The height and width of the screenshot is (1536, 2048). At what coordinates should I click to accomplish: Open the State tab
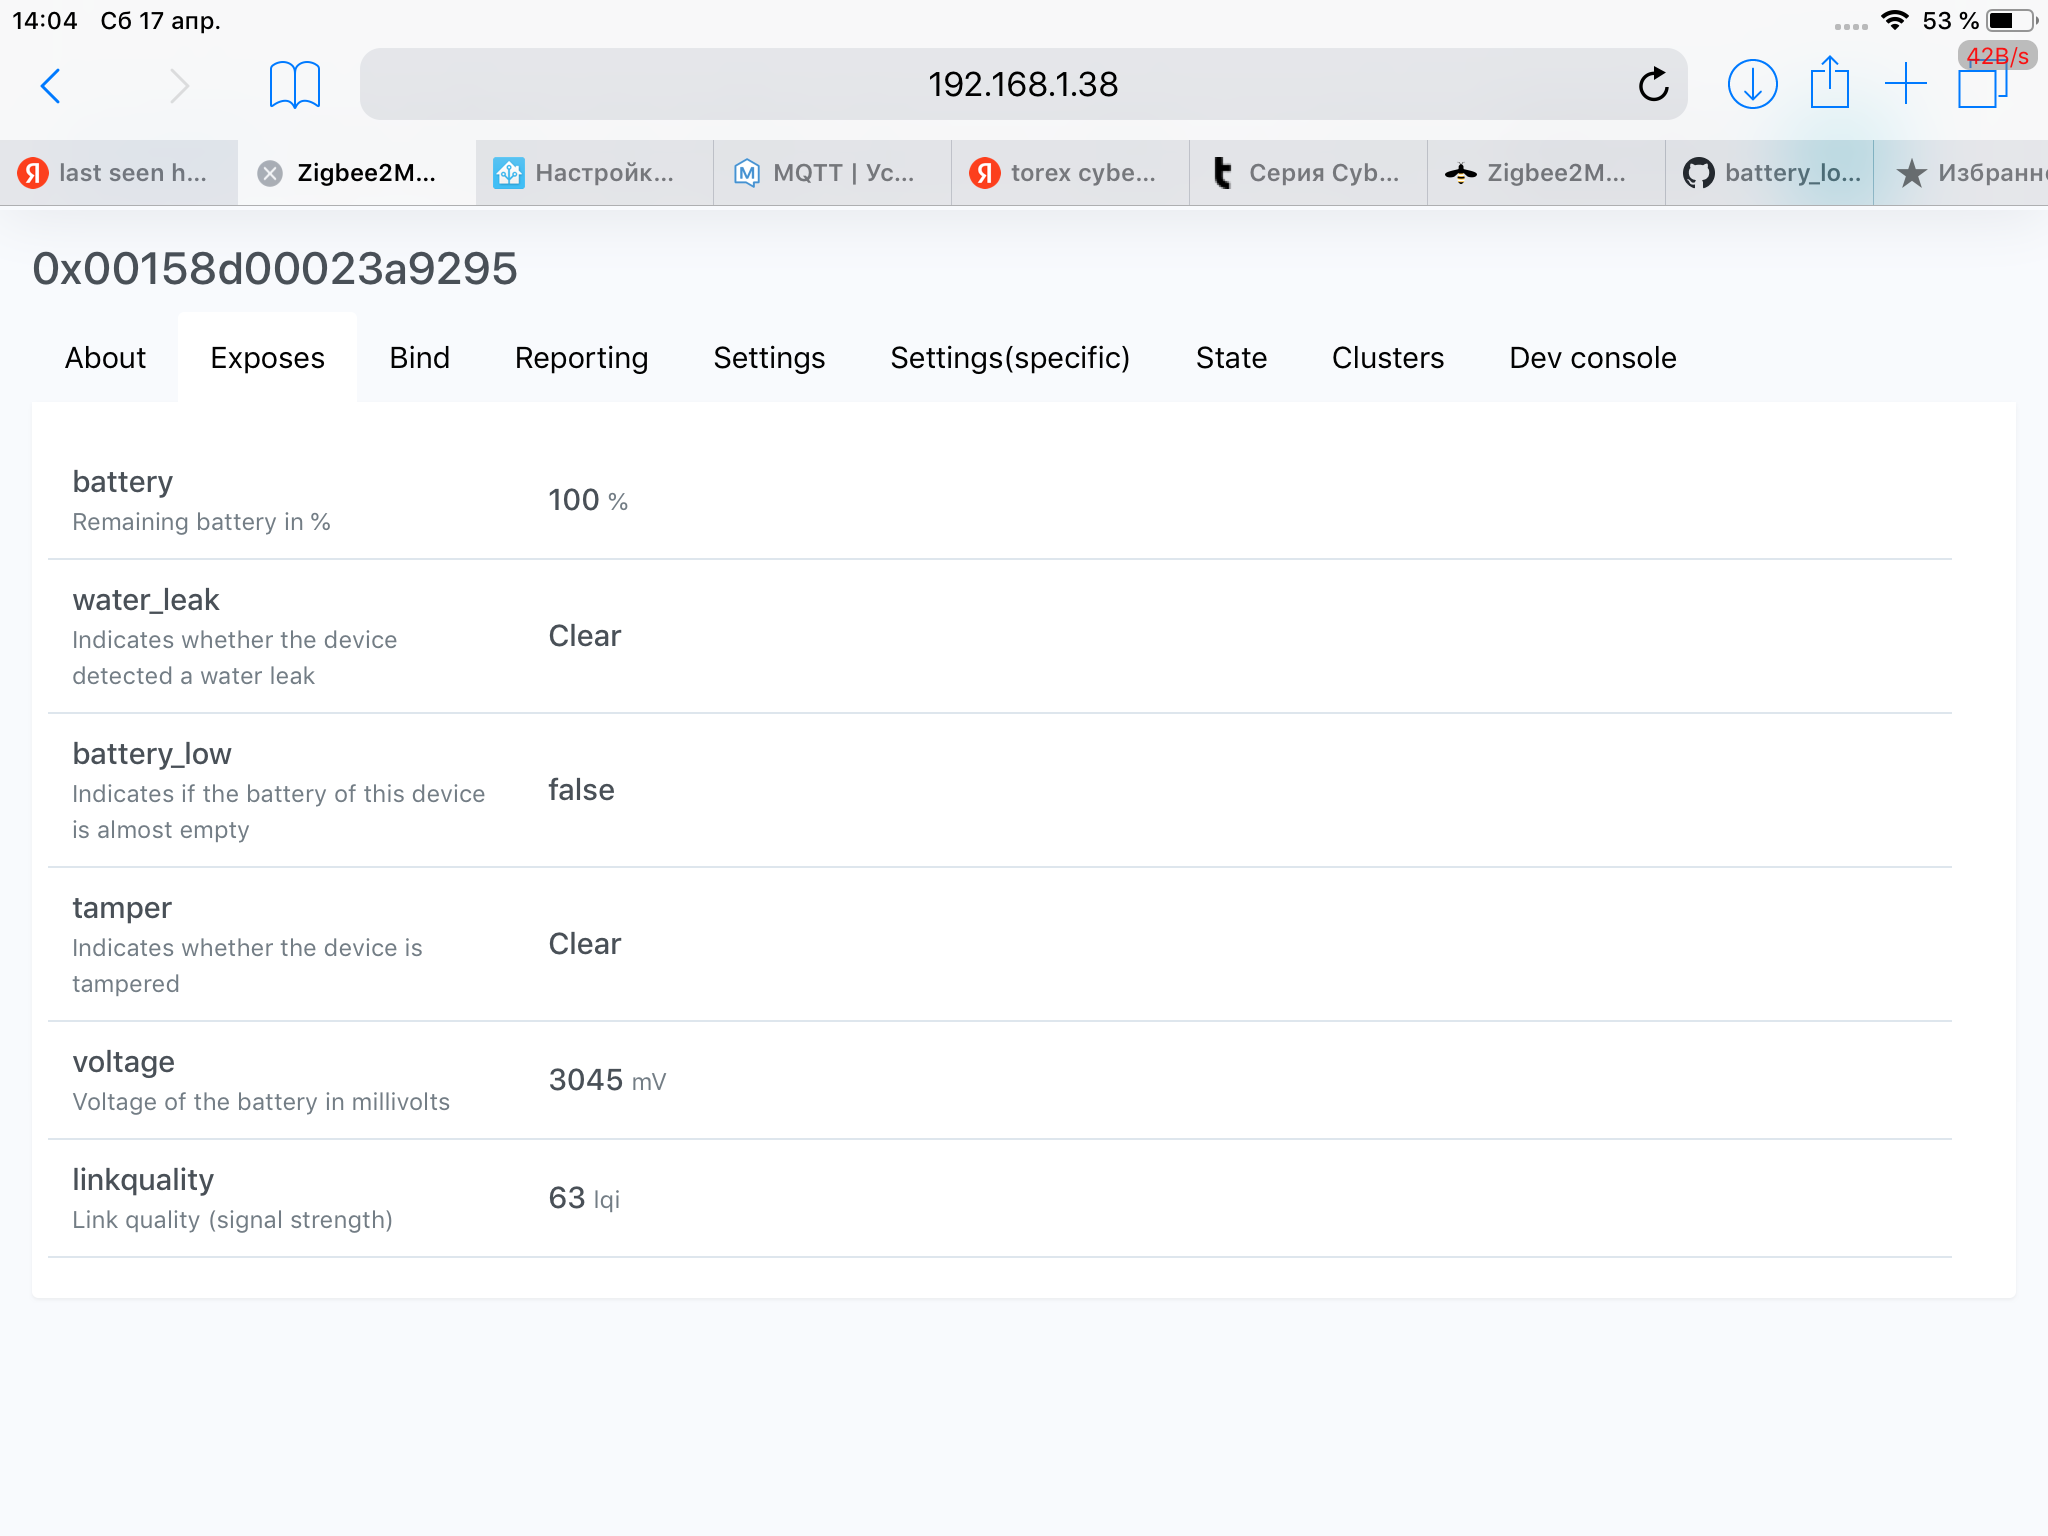coord(1231,357)
